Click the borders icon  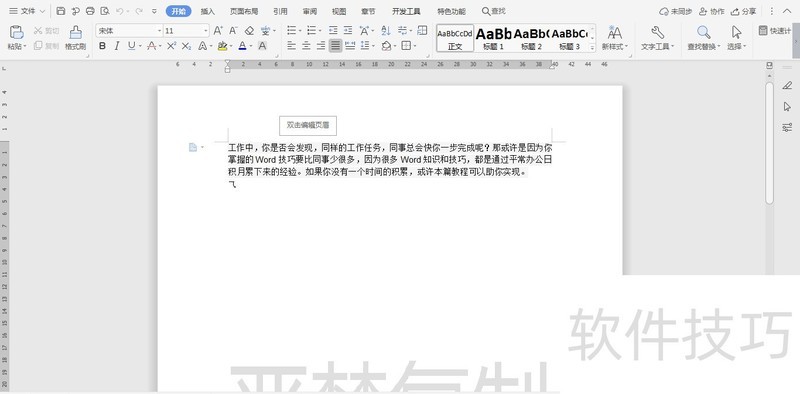tap(406, 46)
